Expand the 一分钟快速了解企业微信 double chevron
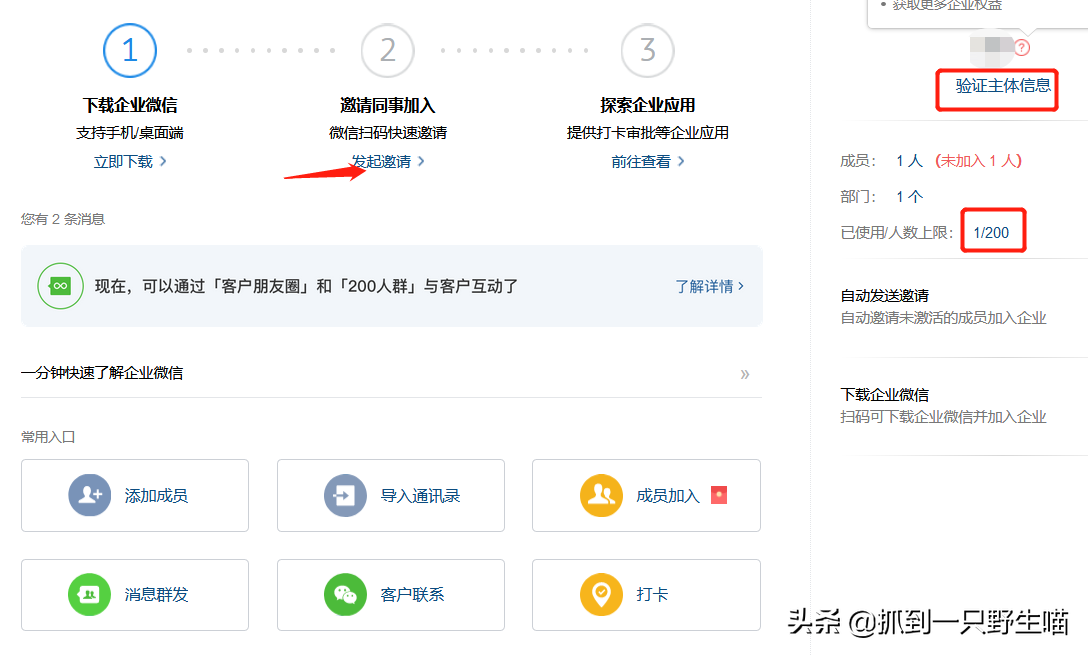1088x655 pixels. (x=745, y=375)
